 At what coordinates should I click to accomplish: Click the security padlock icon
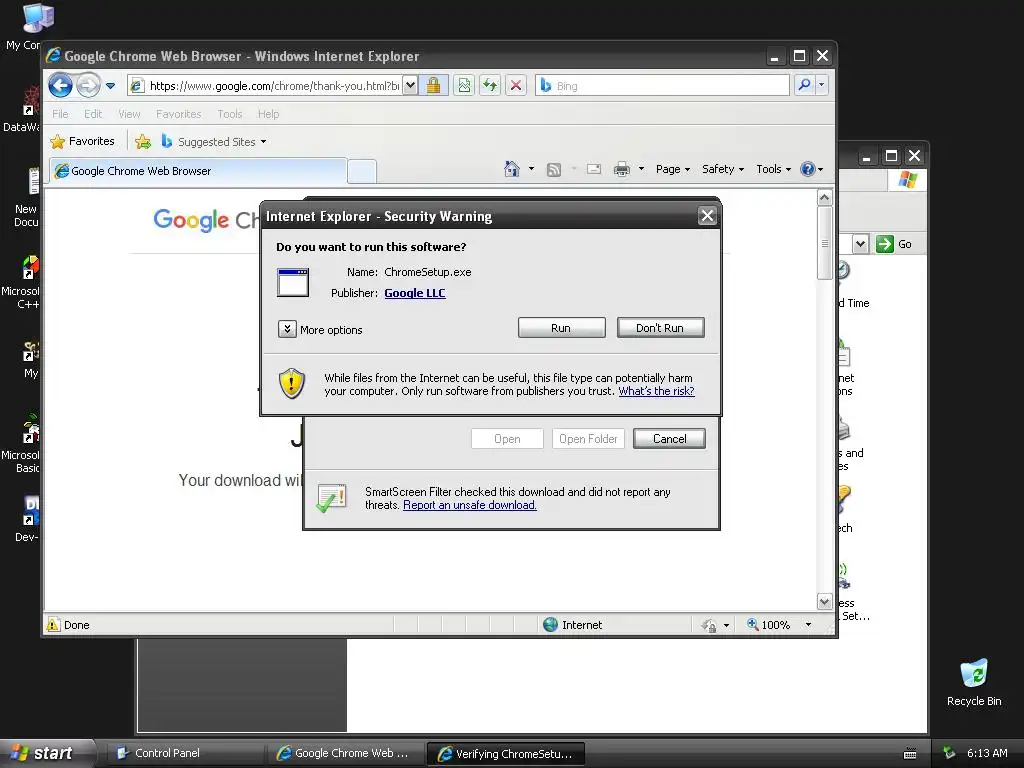434,86
